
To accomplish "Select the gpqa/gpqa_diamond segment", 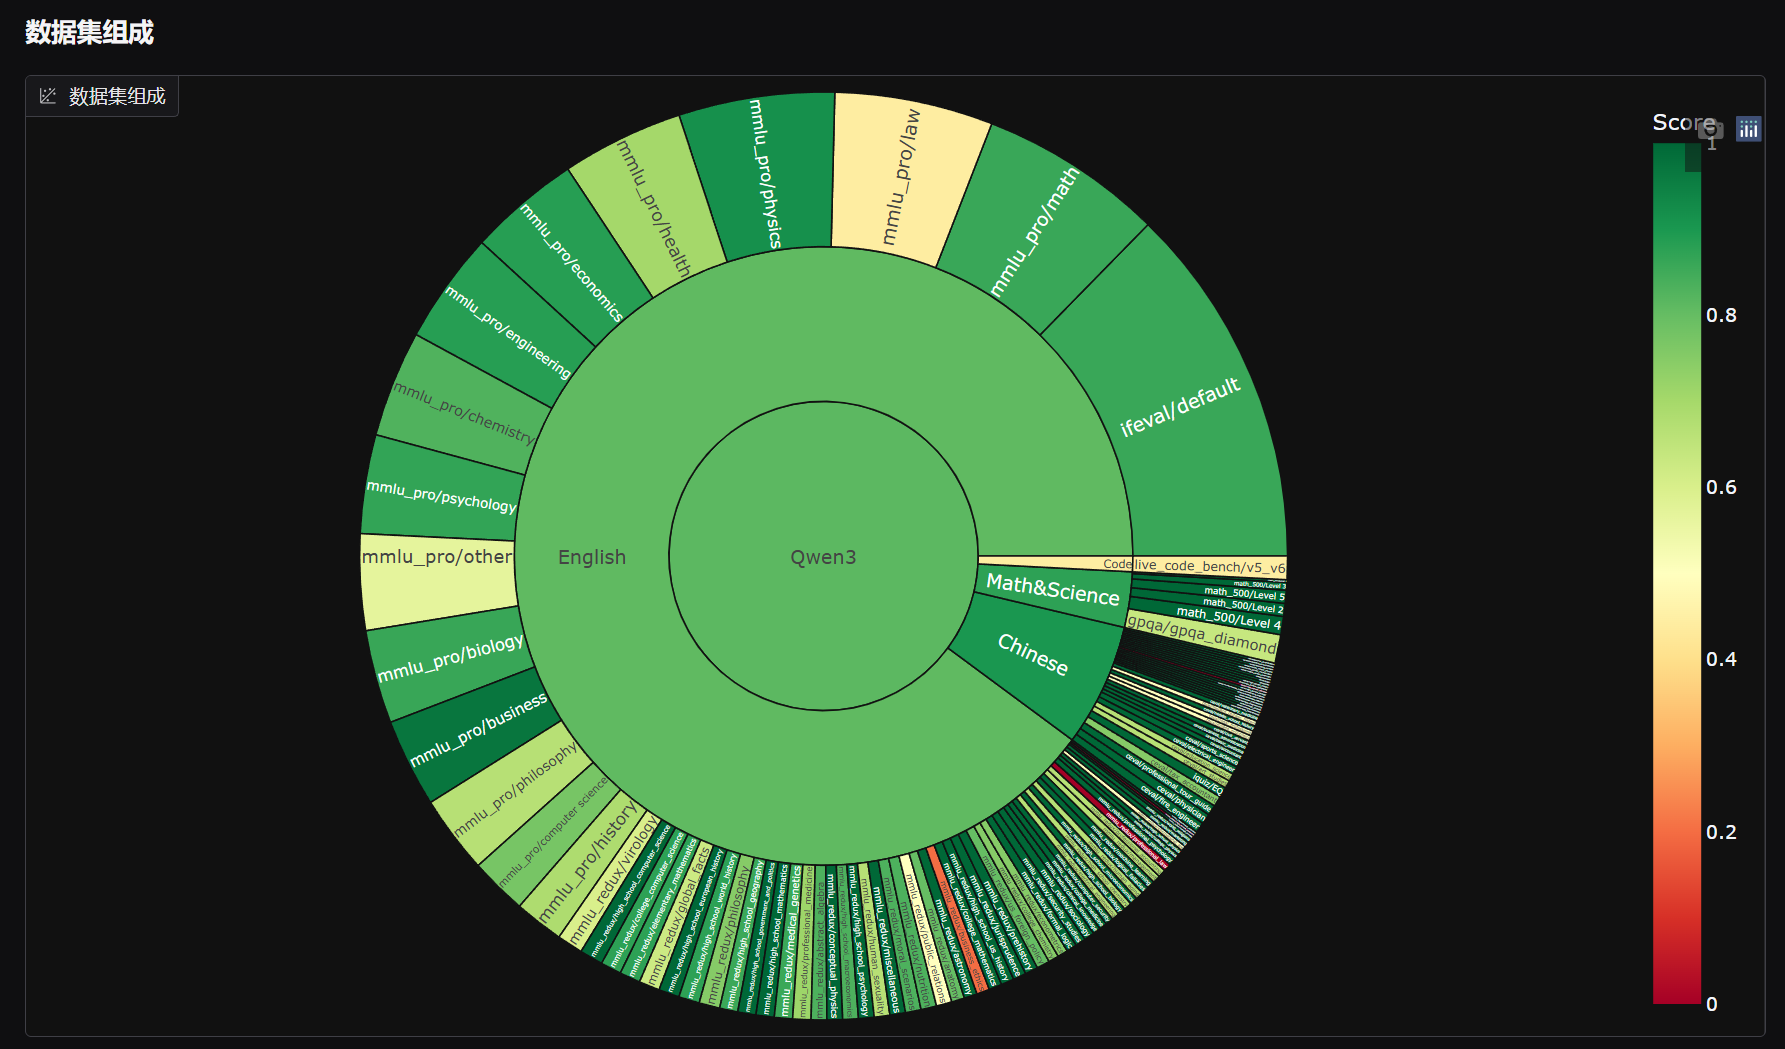I will pyautogui.click(x=1202, y=634).
